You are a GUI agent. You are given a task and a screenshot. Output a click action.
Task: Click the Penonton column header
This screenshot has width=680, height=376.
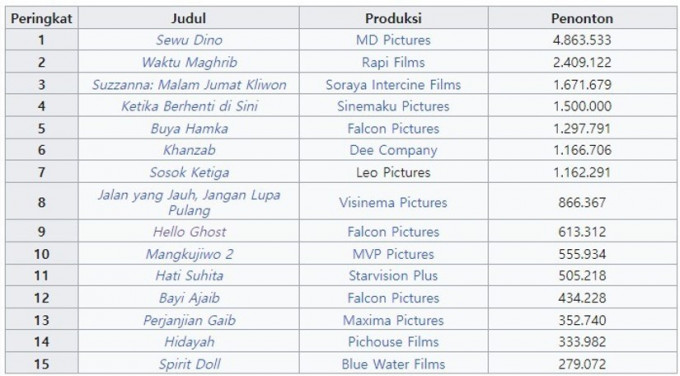(582, 18)
